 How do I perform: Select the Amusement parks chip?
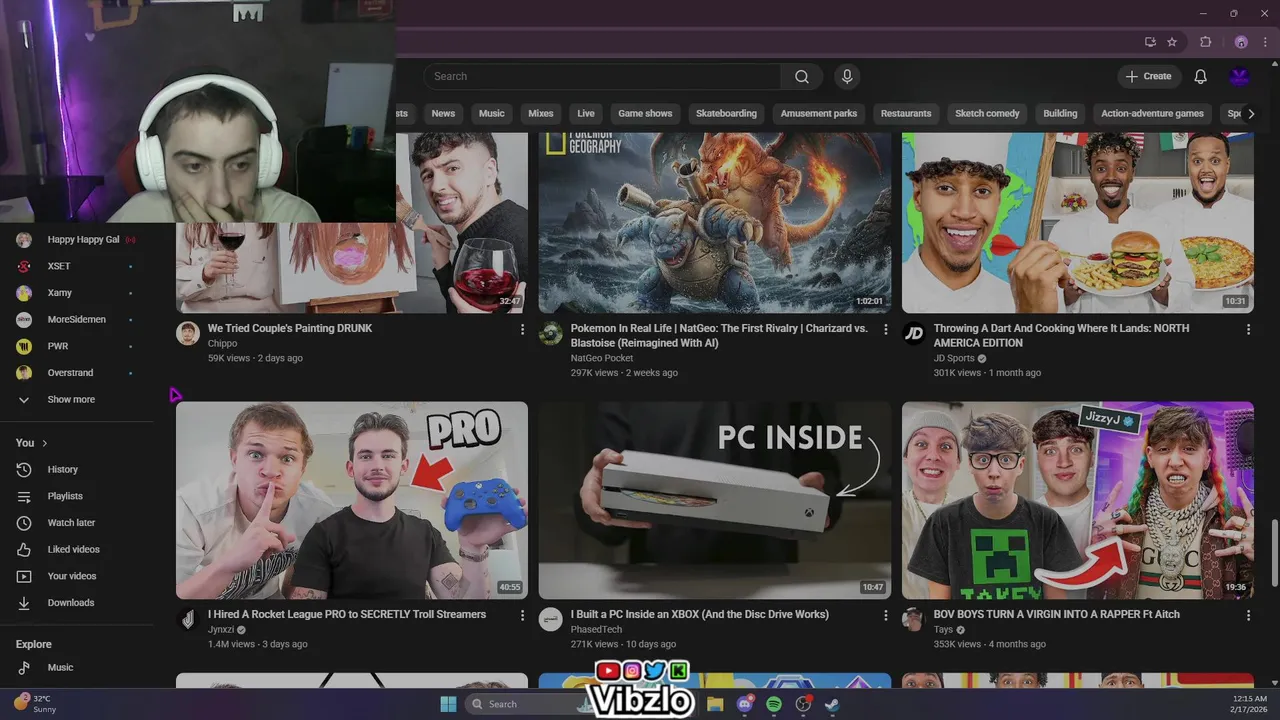819,113
